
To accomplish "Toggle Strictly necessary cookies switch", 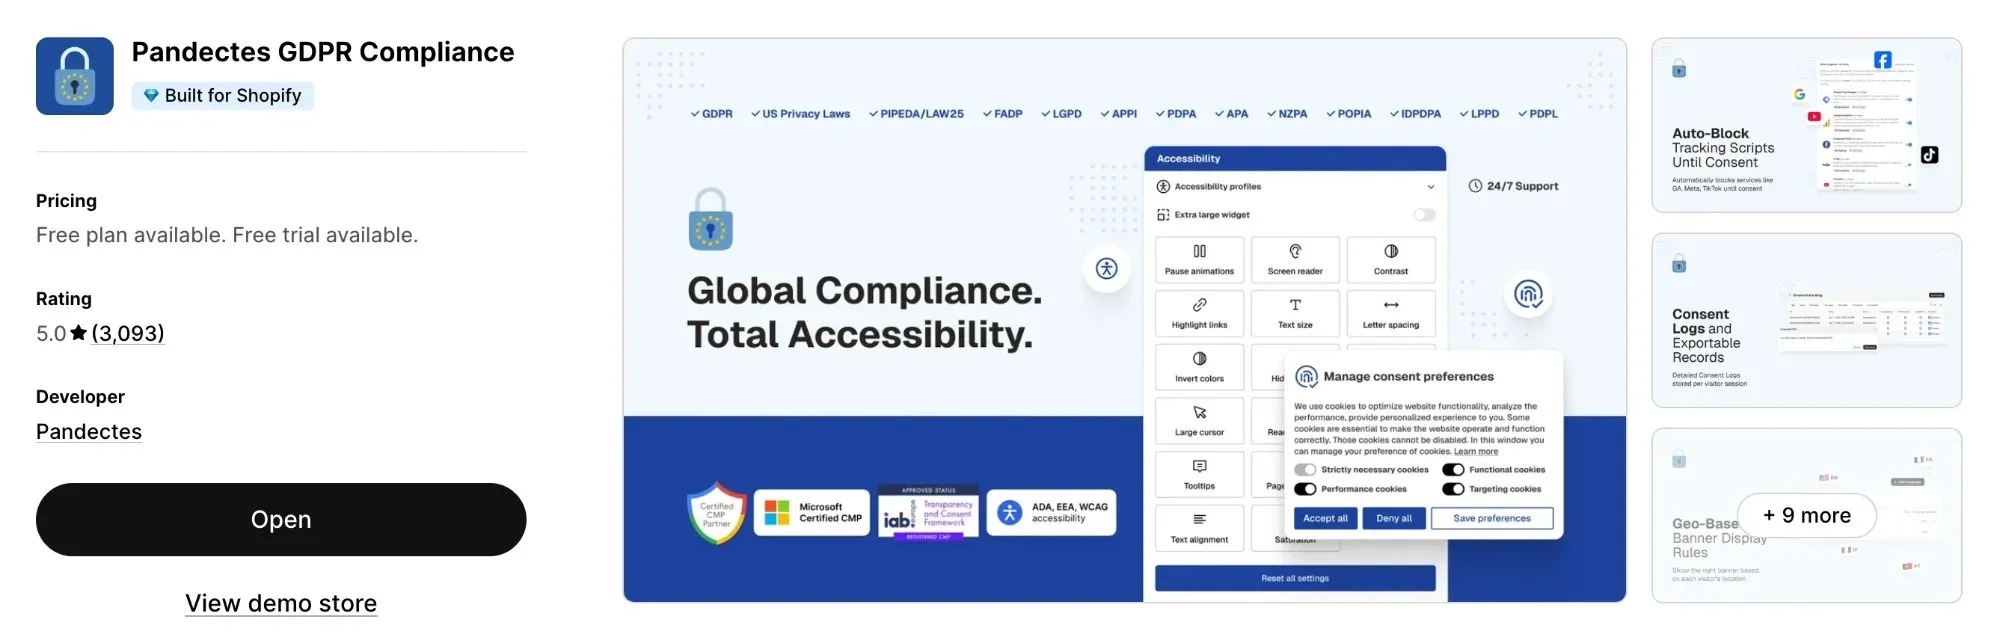I will coord(1305,470).
